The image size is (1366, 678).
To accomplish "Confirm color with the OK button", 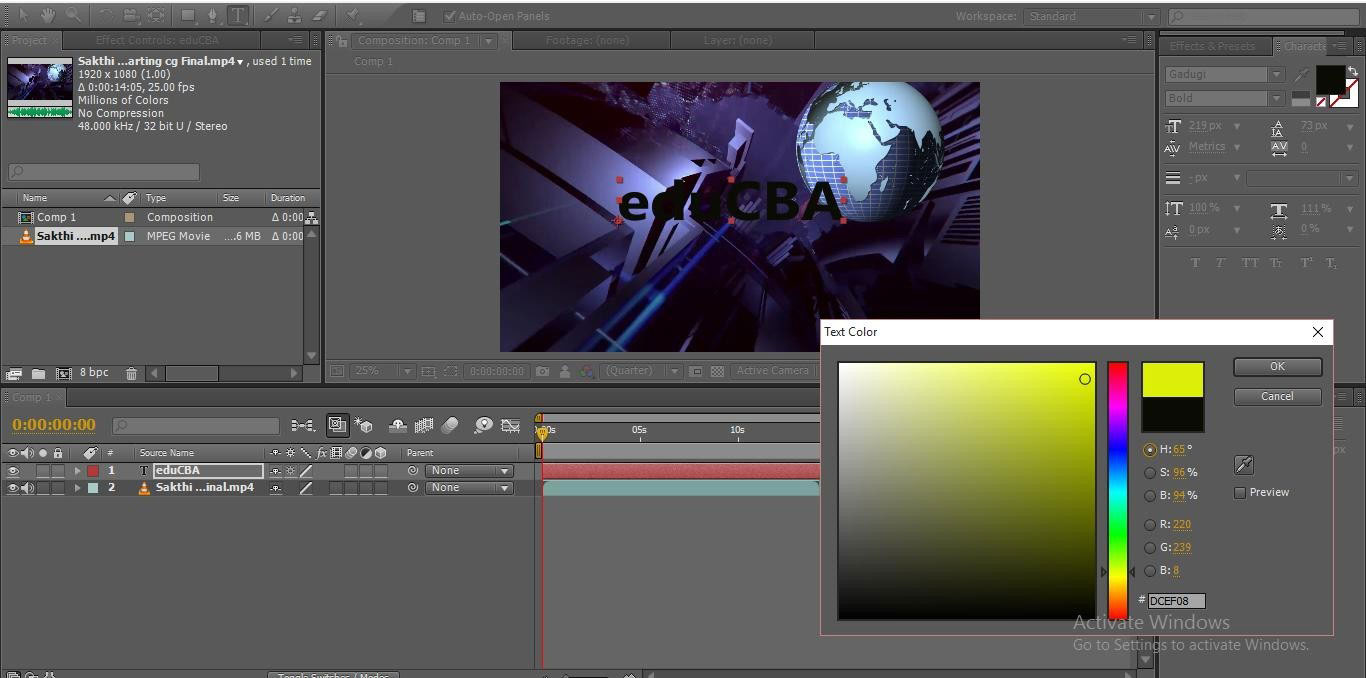I will click(x=1277, y=367).
